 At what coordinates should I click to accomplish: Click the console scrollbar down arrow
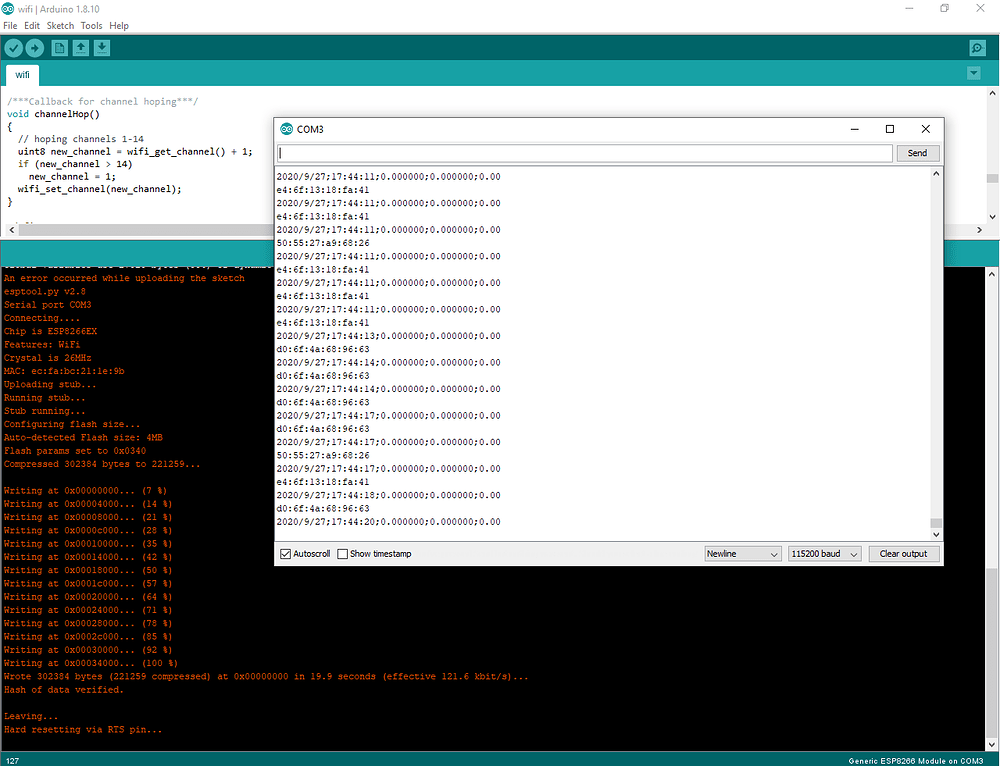(x=992, y=744)
